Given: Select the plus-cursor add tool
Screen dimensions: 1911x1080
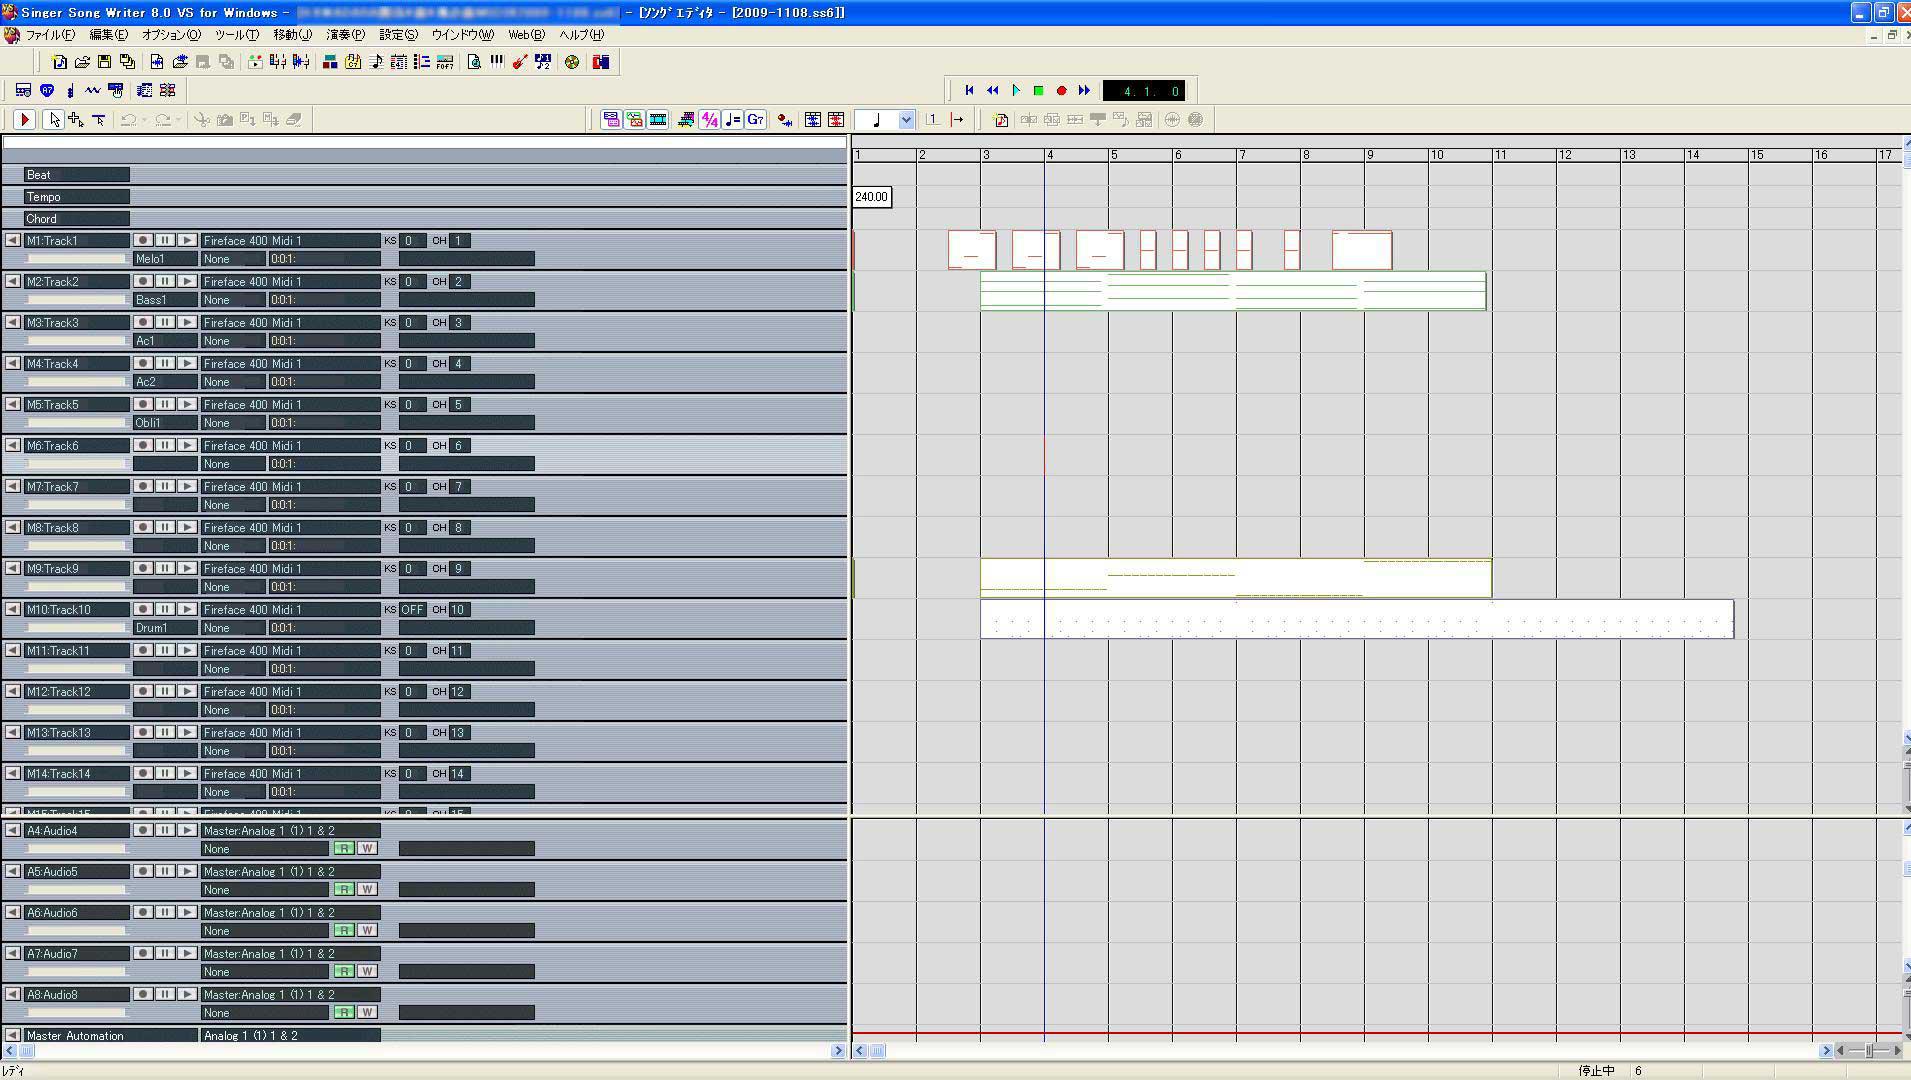Looking at the screenshot, I should (x=76, y=119).
